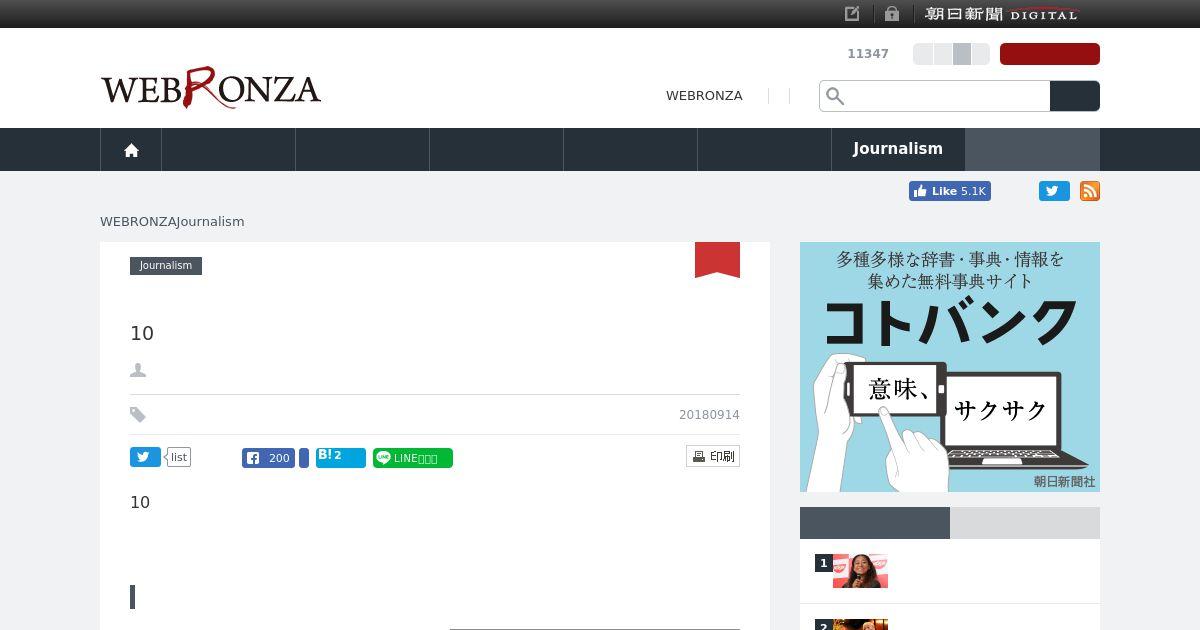Viewport: 1200px width, 630px height.
Task: Open the rank 1 article thumbnail
Action: point(860,571)
